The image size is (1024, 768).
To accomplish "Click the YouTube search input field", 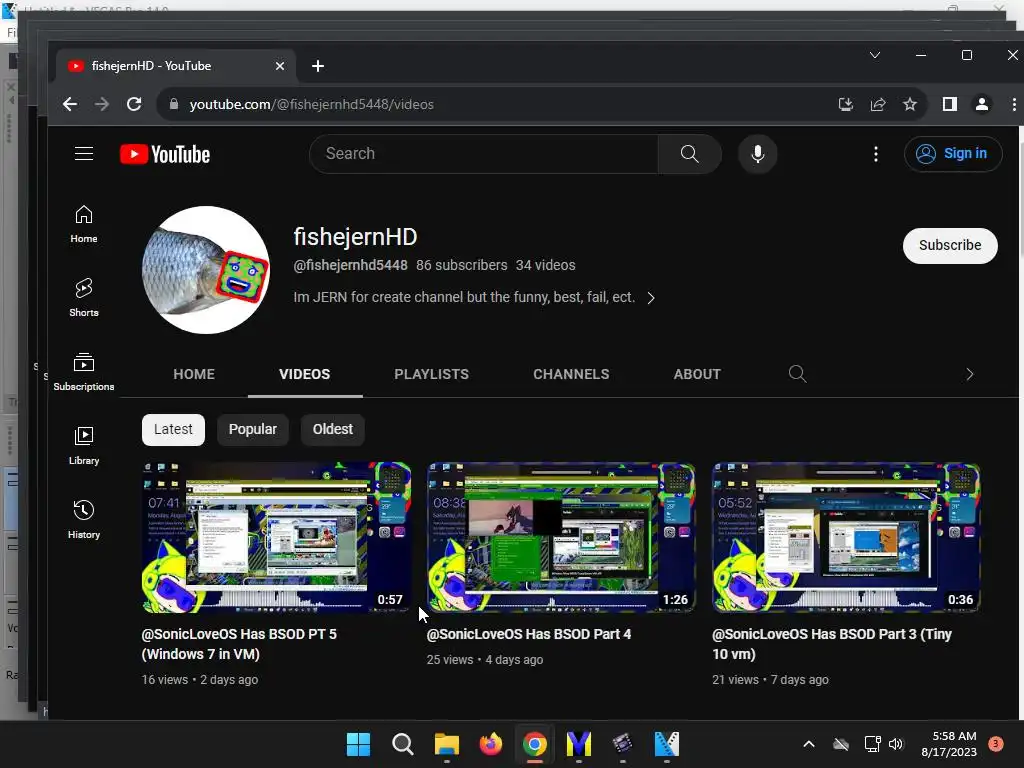I will pyautogui.click(x=484, y=154).
